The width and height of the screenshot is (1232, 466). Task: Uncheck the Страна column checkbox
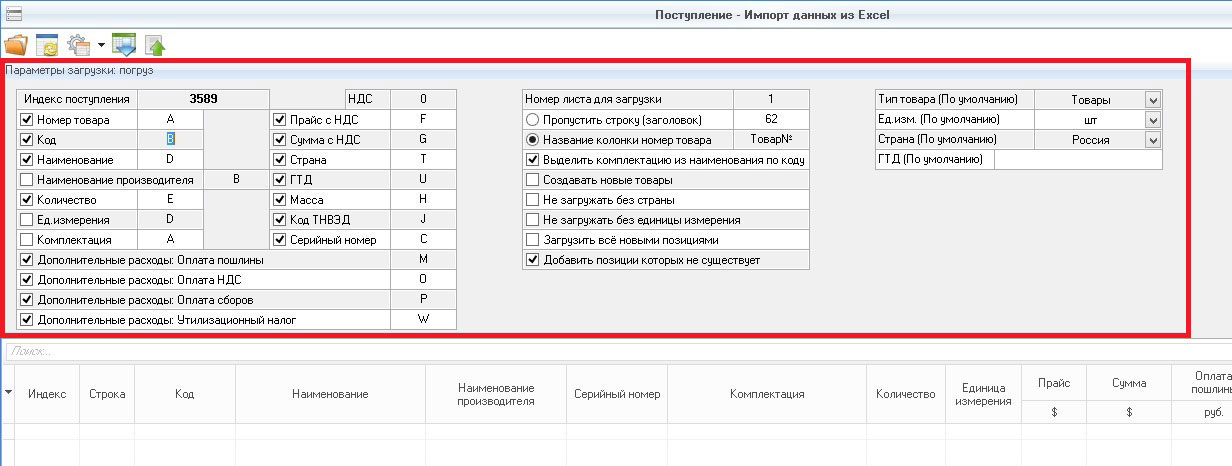click(x=280, y=160)
